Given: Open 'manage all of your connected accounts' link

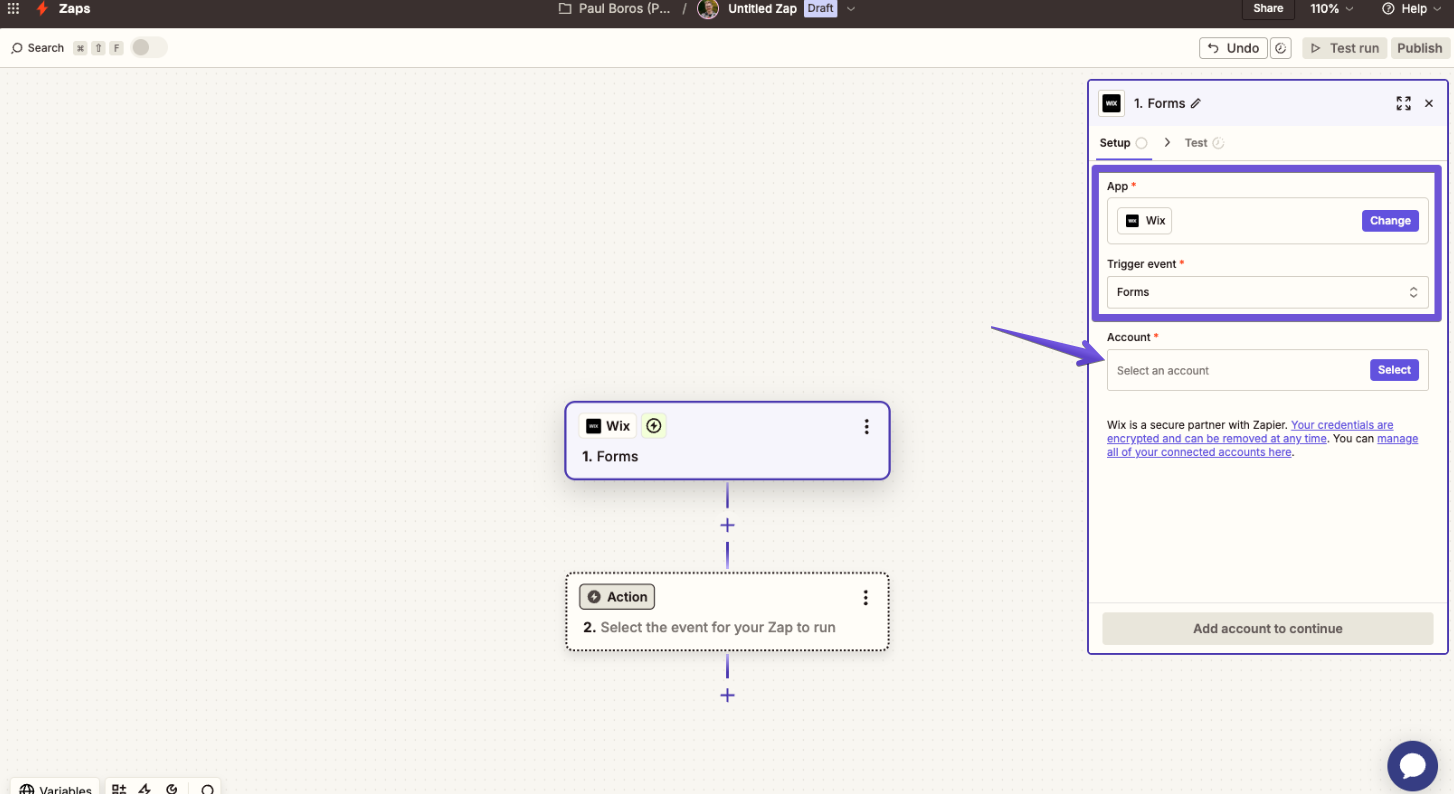Looking at the screenshot, I should point(1262,445).
